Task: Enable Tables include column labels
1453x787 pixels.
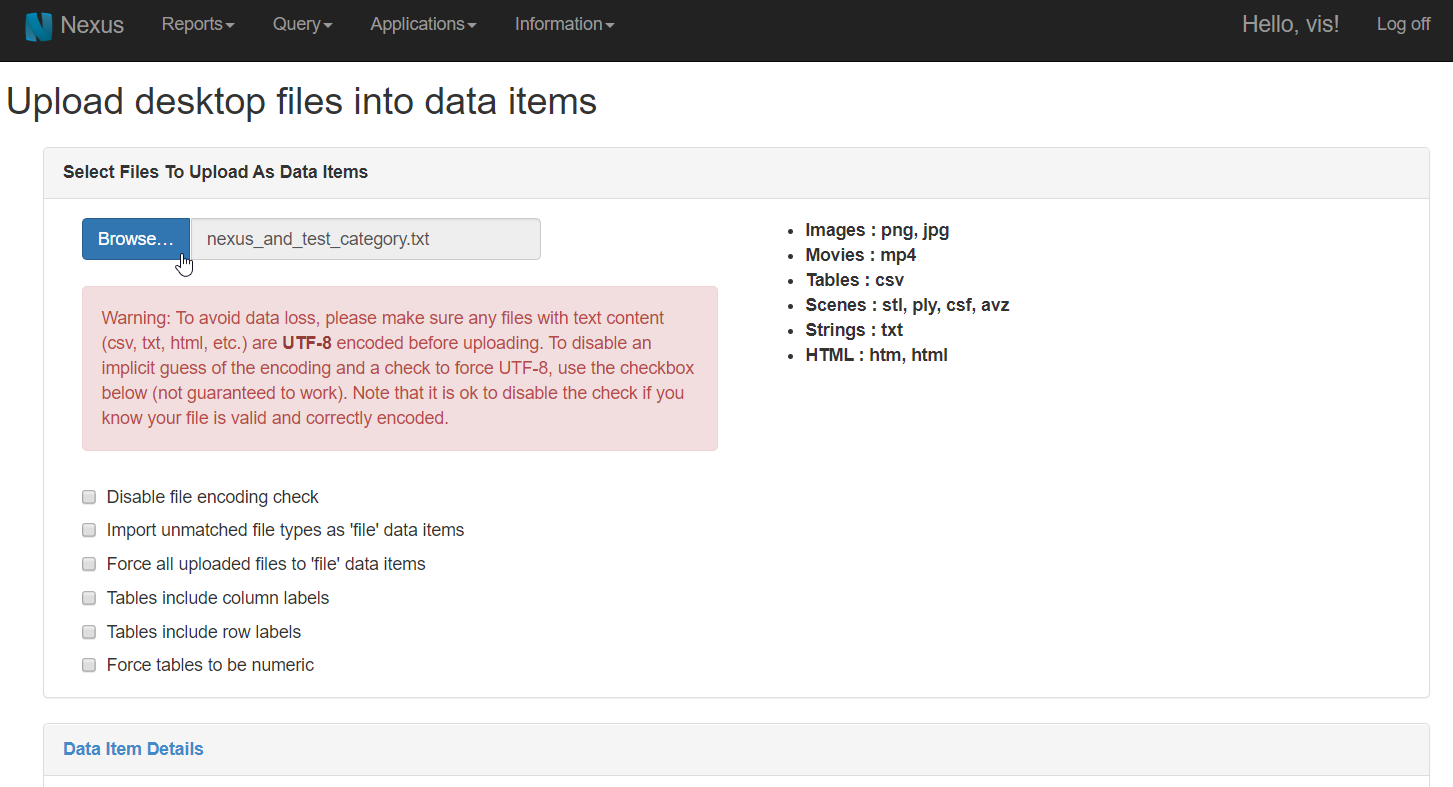Action: pyautogui.click(x=89, y=598)
